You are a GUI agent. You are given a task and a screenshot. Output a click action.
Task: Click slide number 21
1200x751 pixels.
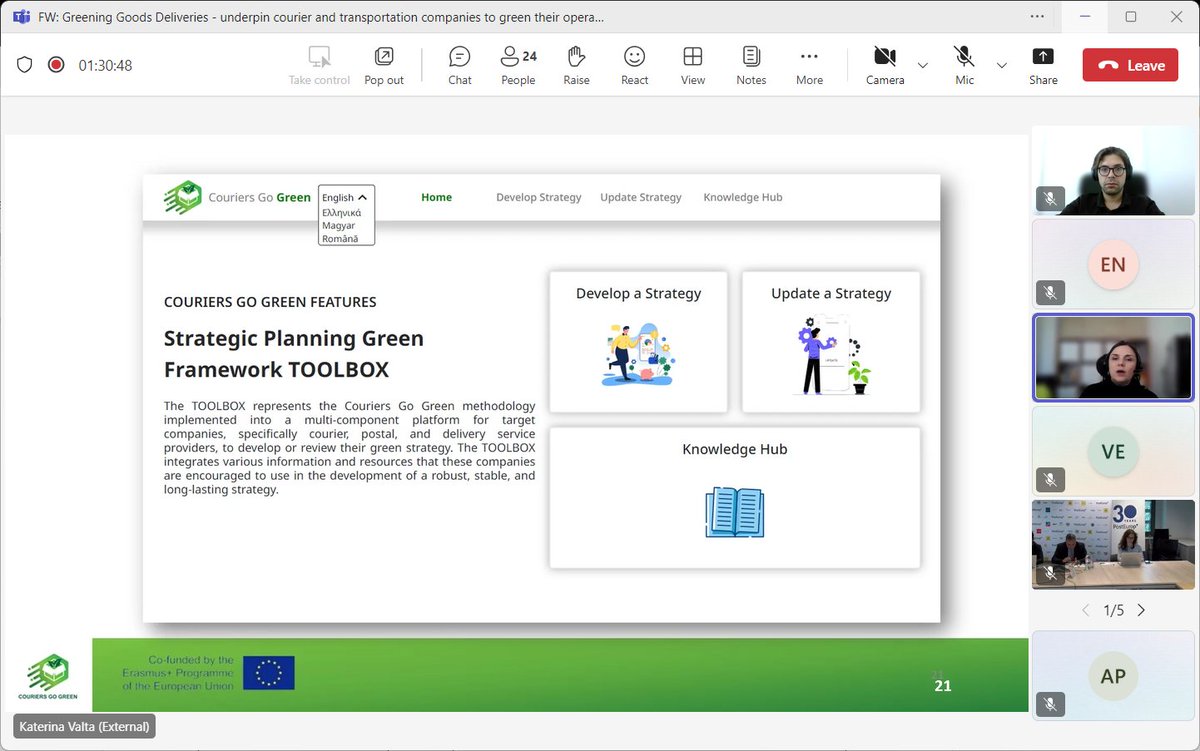pos(942,686)
